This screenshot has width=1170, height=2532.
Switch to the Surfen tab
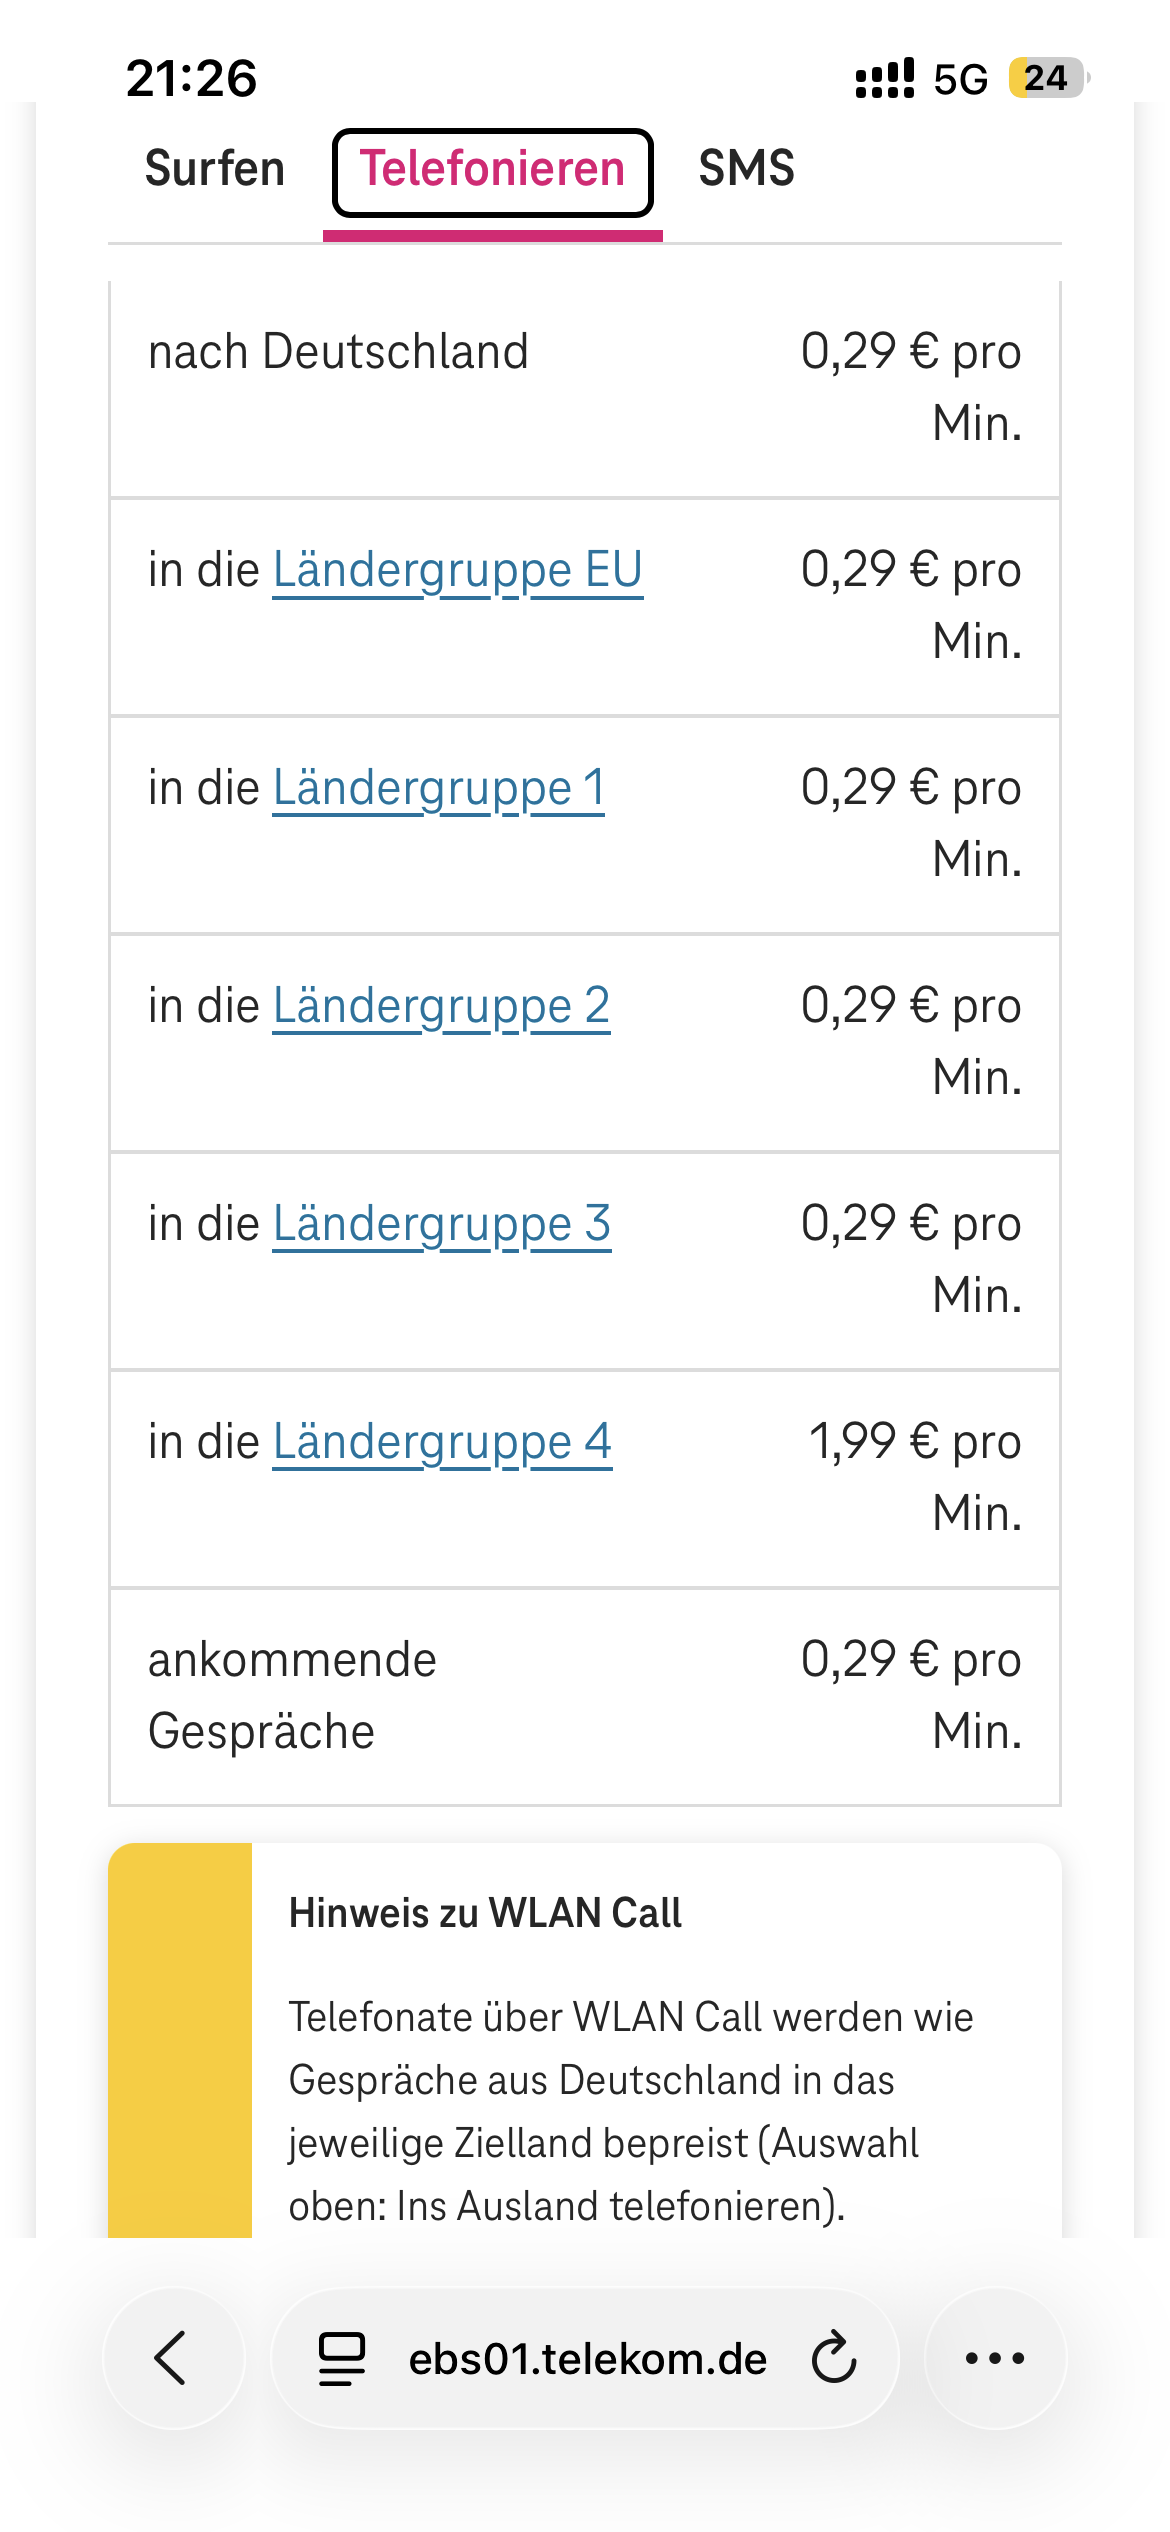click(215, 168)
